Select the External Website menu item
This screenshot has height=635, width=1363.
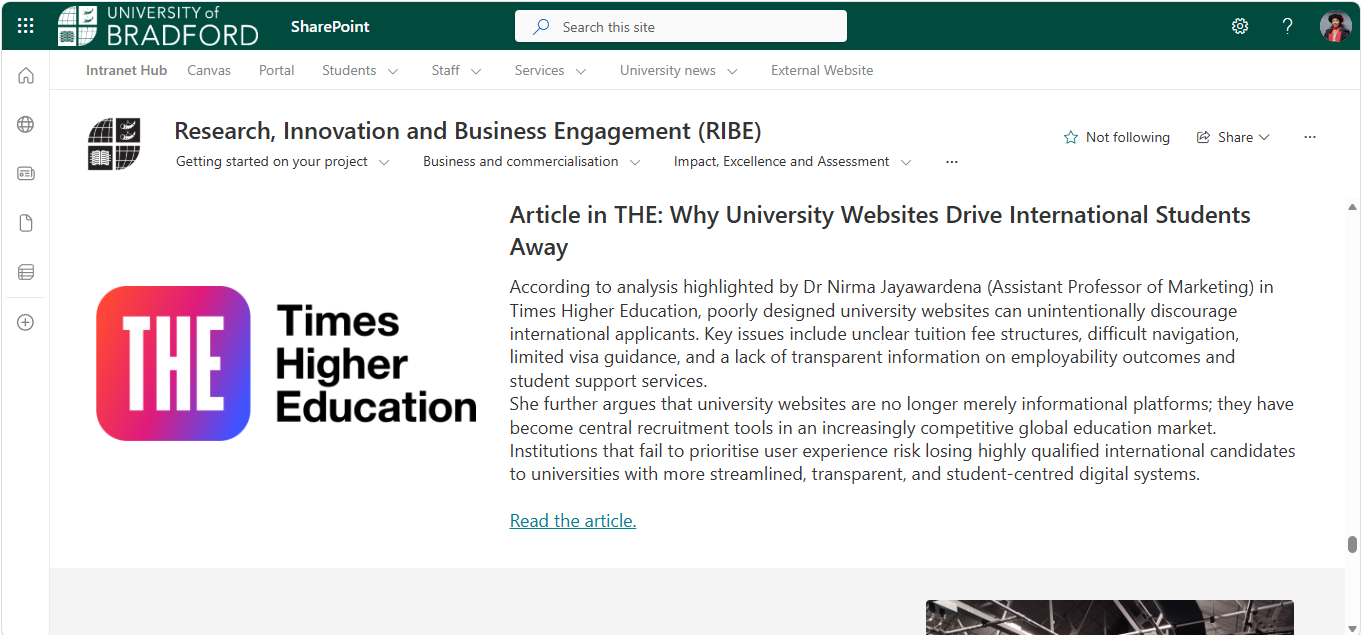822,70
